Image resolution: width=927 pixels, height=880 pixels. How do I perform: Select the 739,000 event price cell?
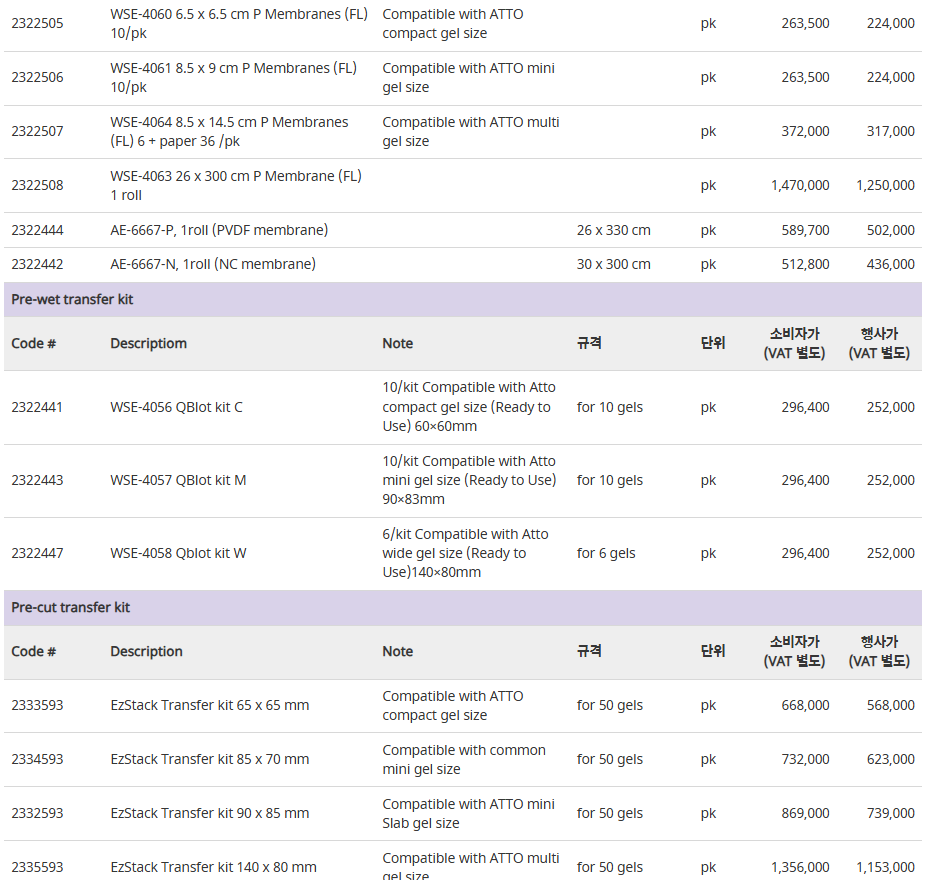890,813
